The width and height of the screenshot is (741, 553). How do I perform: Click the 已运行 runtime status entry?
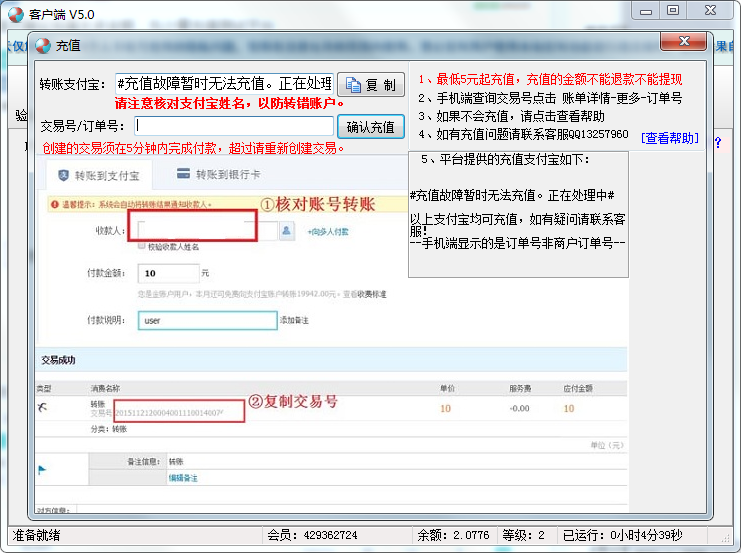point(622,535)
